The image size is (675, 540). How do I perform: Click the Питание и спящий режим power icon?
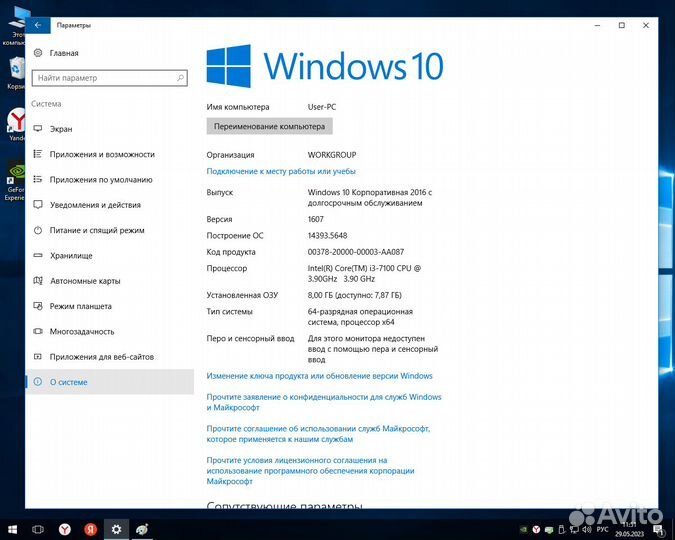point(38,230)
